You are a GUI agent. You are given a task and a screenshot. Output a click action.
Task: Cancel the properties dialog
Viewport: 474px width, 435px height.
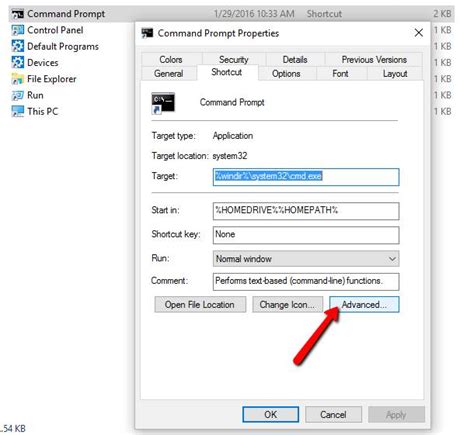click(333, 414)
